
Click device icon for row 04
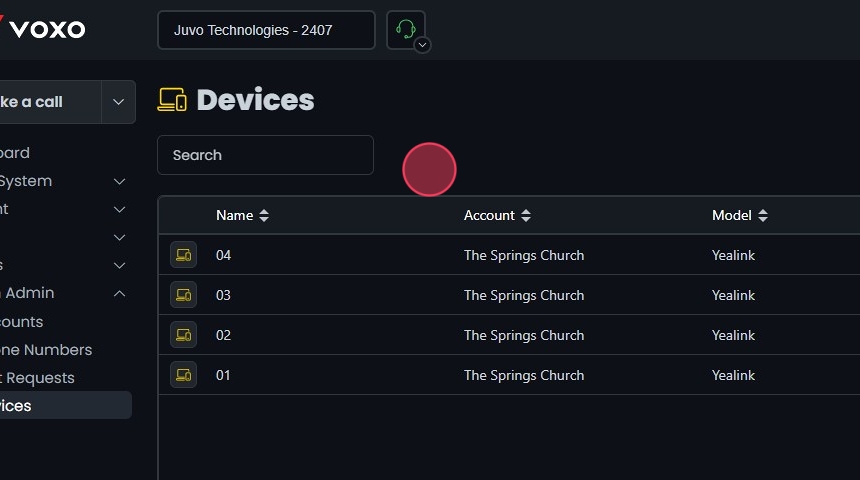pyautogui.click(x=183, y=255)
